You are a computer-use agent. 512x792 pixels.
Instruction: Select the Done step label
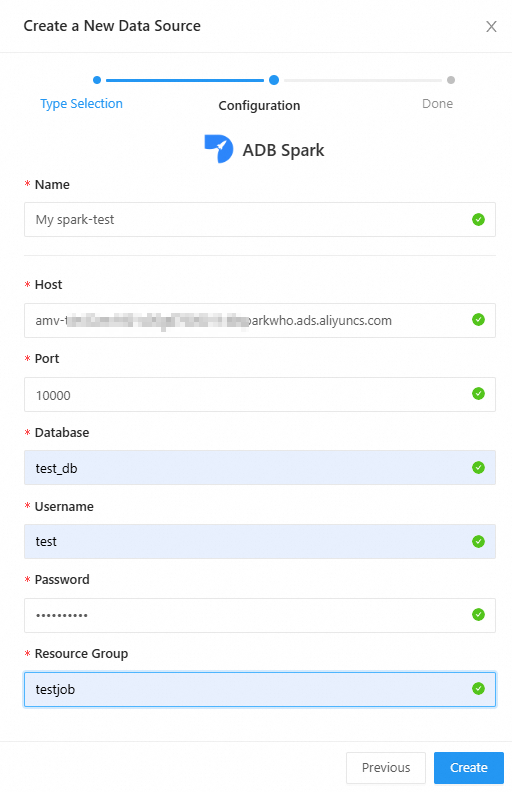click(x=437, y=104)
